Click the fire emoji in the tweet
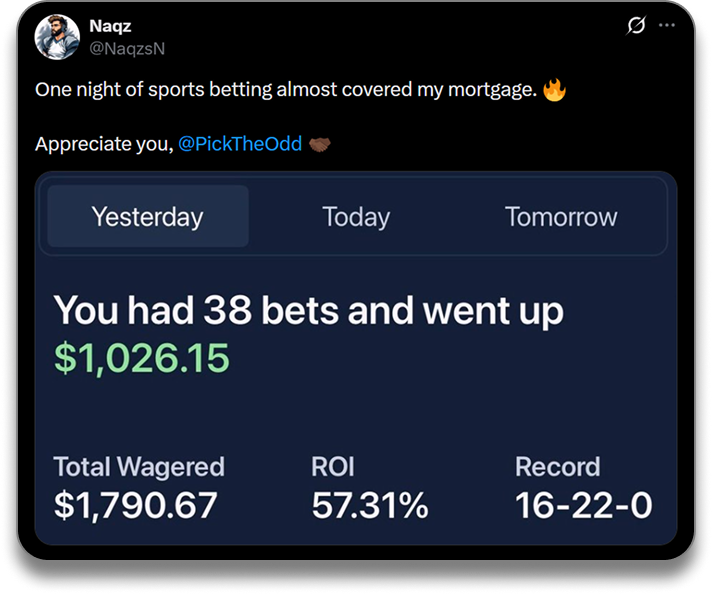The image size is (712, 594). pyautogui.click(x=554, y=90)
